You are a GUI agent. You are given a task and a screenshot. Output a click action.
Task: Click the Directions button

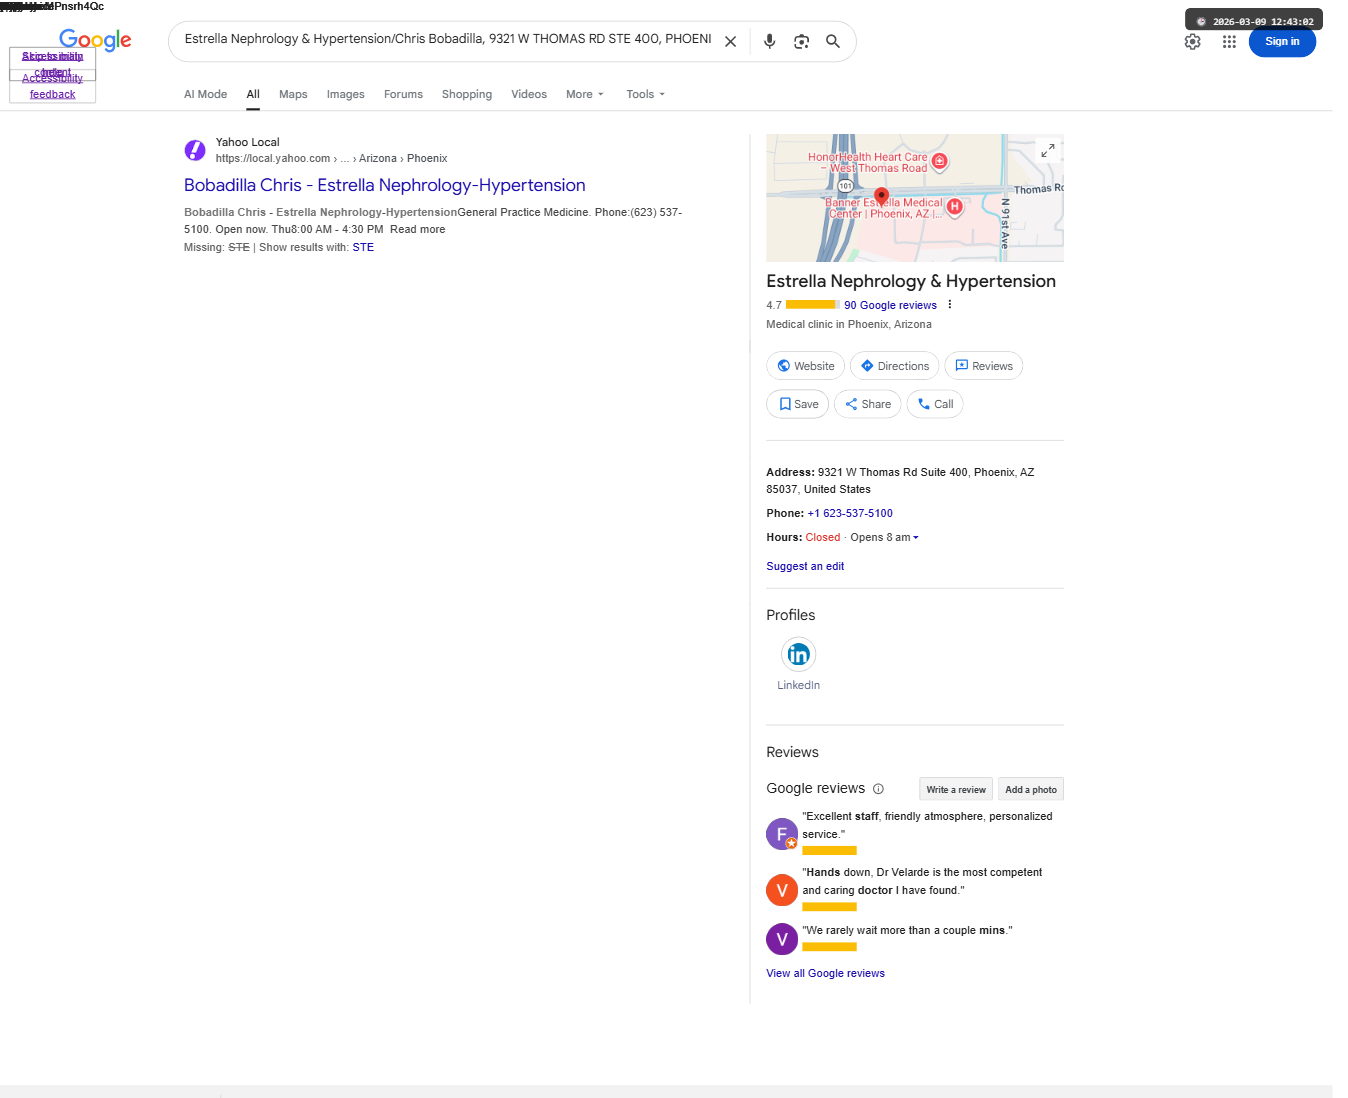pos(895,366)
